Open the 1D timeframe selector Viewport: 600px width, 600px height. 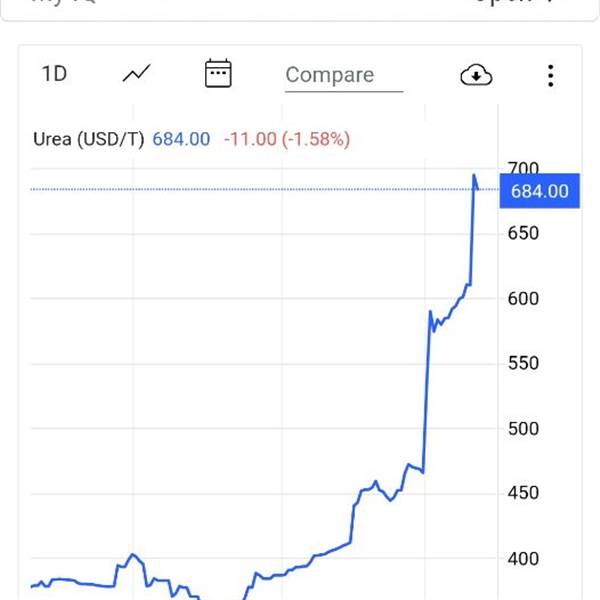[54, 74]
